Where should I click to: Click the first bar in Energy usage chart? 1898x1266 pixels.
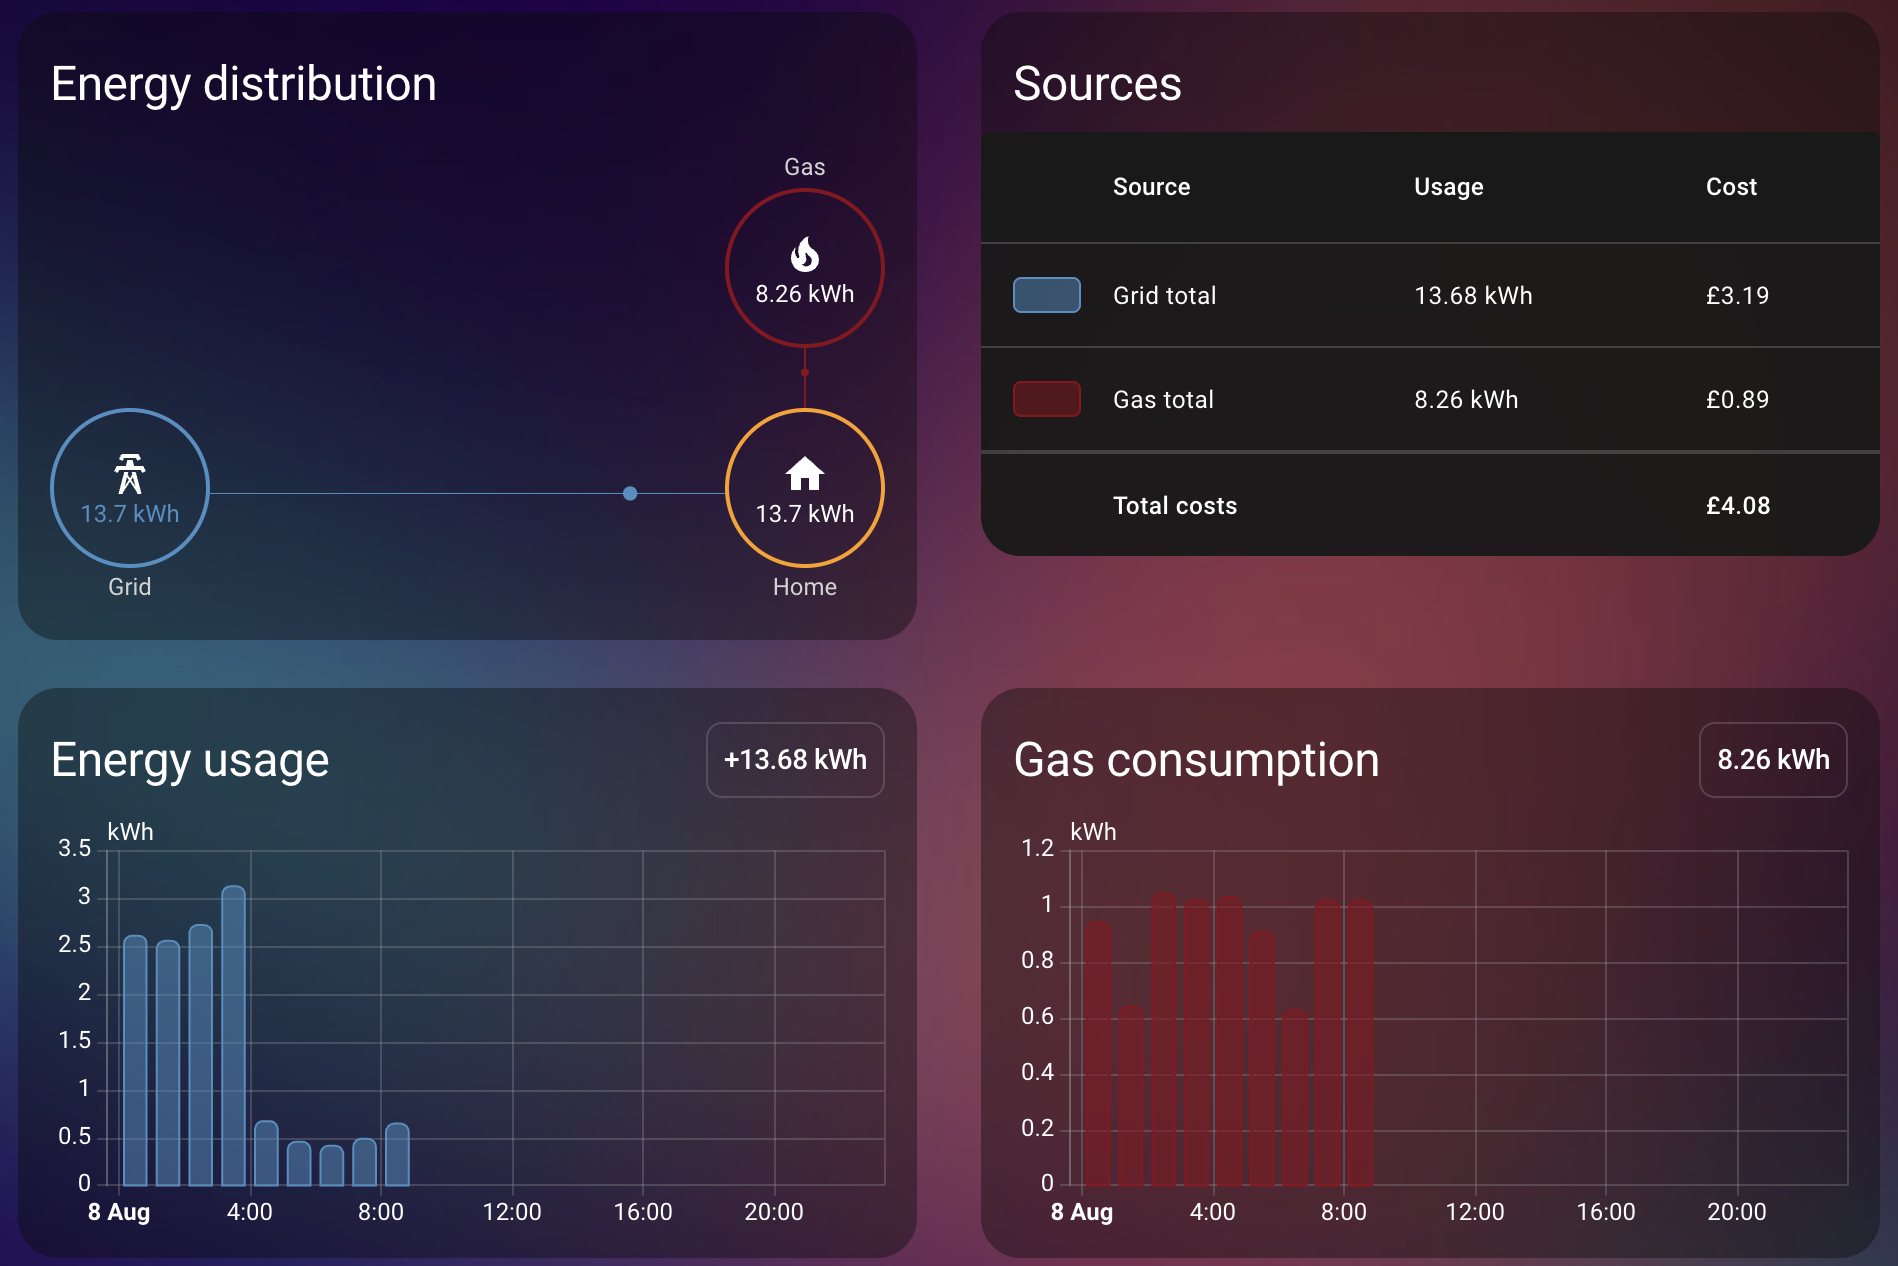pyautogui.click(x=135, y=1061)
